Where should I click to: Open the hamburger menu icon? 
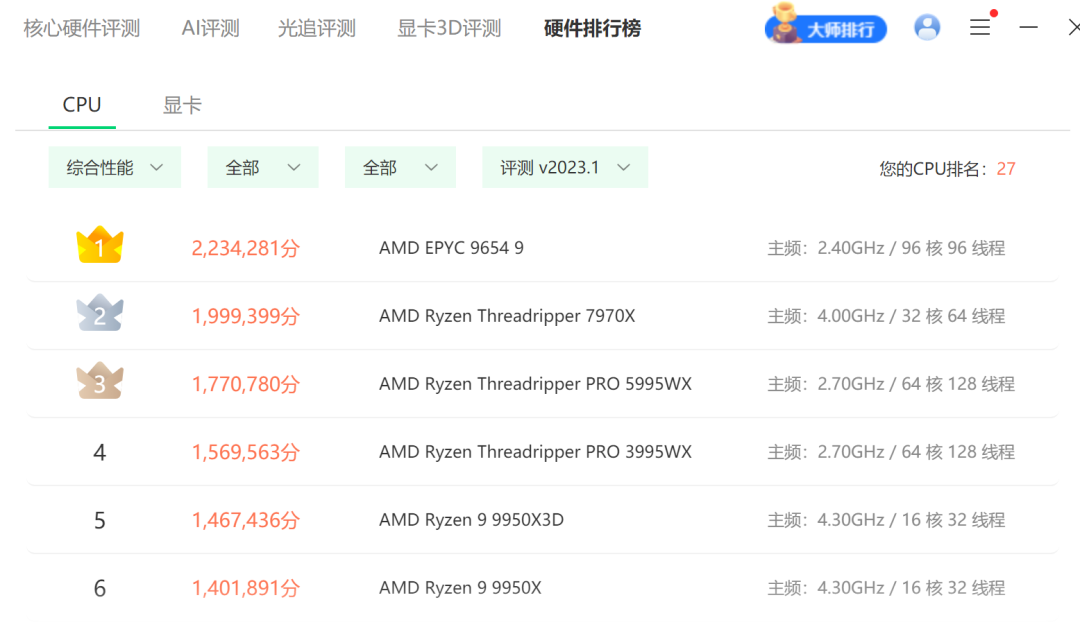coord(980,28)
